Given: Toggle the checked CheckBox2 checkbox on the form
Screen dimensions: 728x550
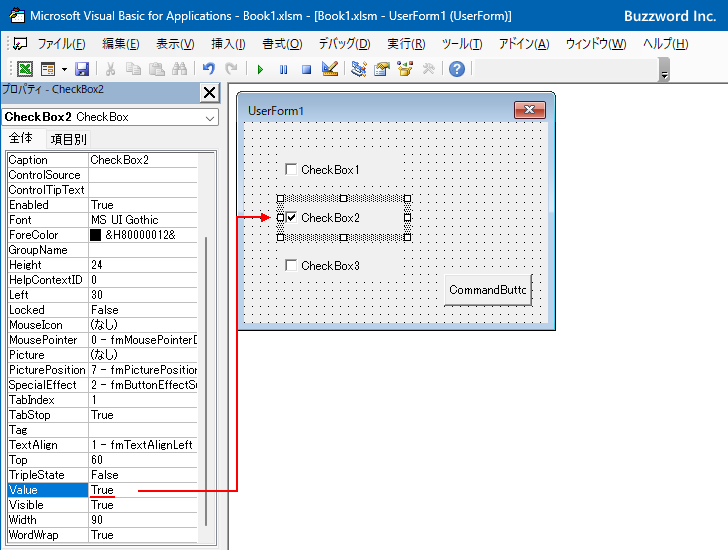Looking at the screenshot, I should (291, 217).
